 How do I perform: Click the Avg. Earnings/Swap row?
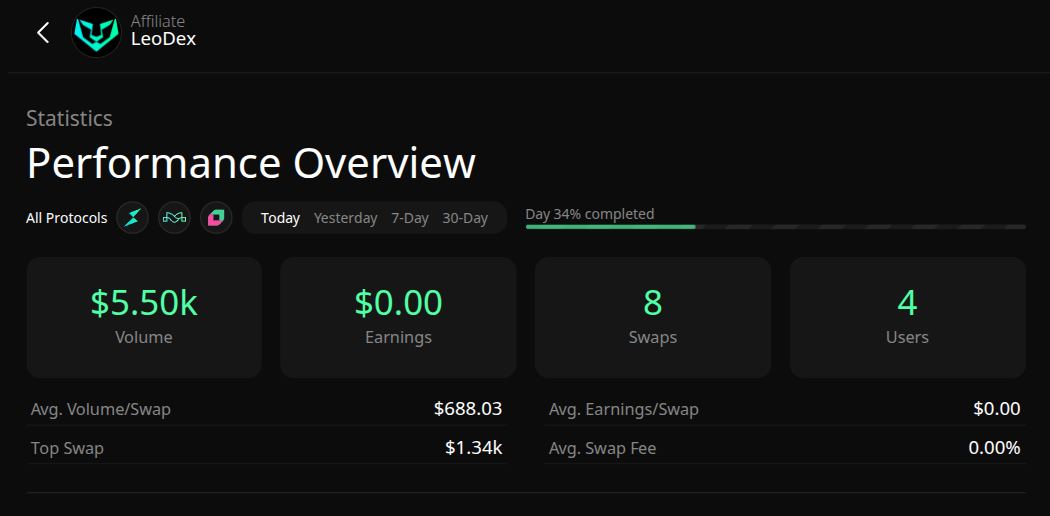point(784,409)
